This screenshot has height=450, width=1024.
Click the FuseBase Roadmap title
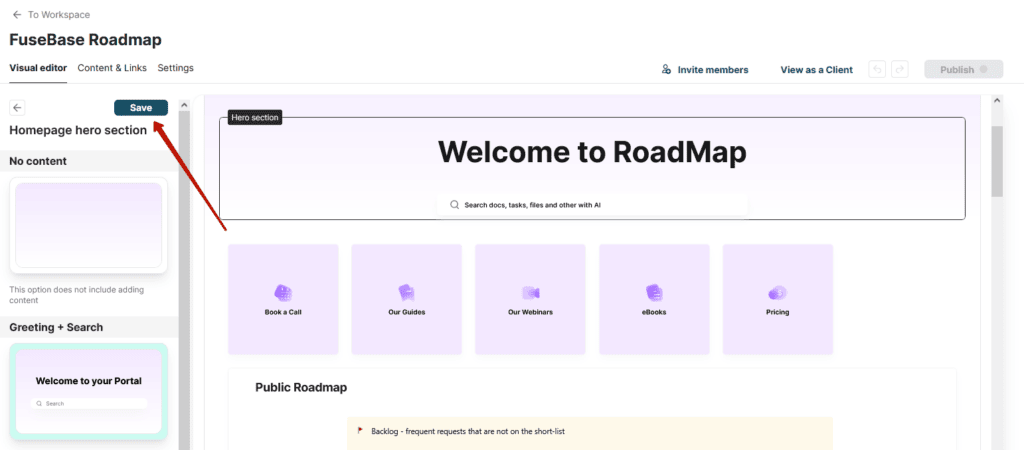click(86, 40)
